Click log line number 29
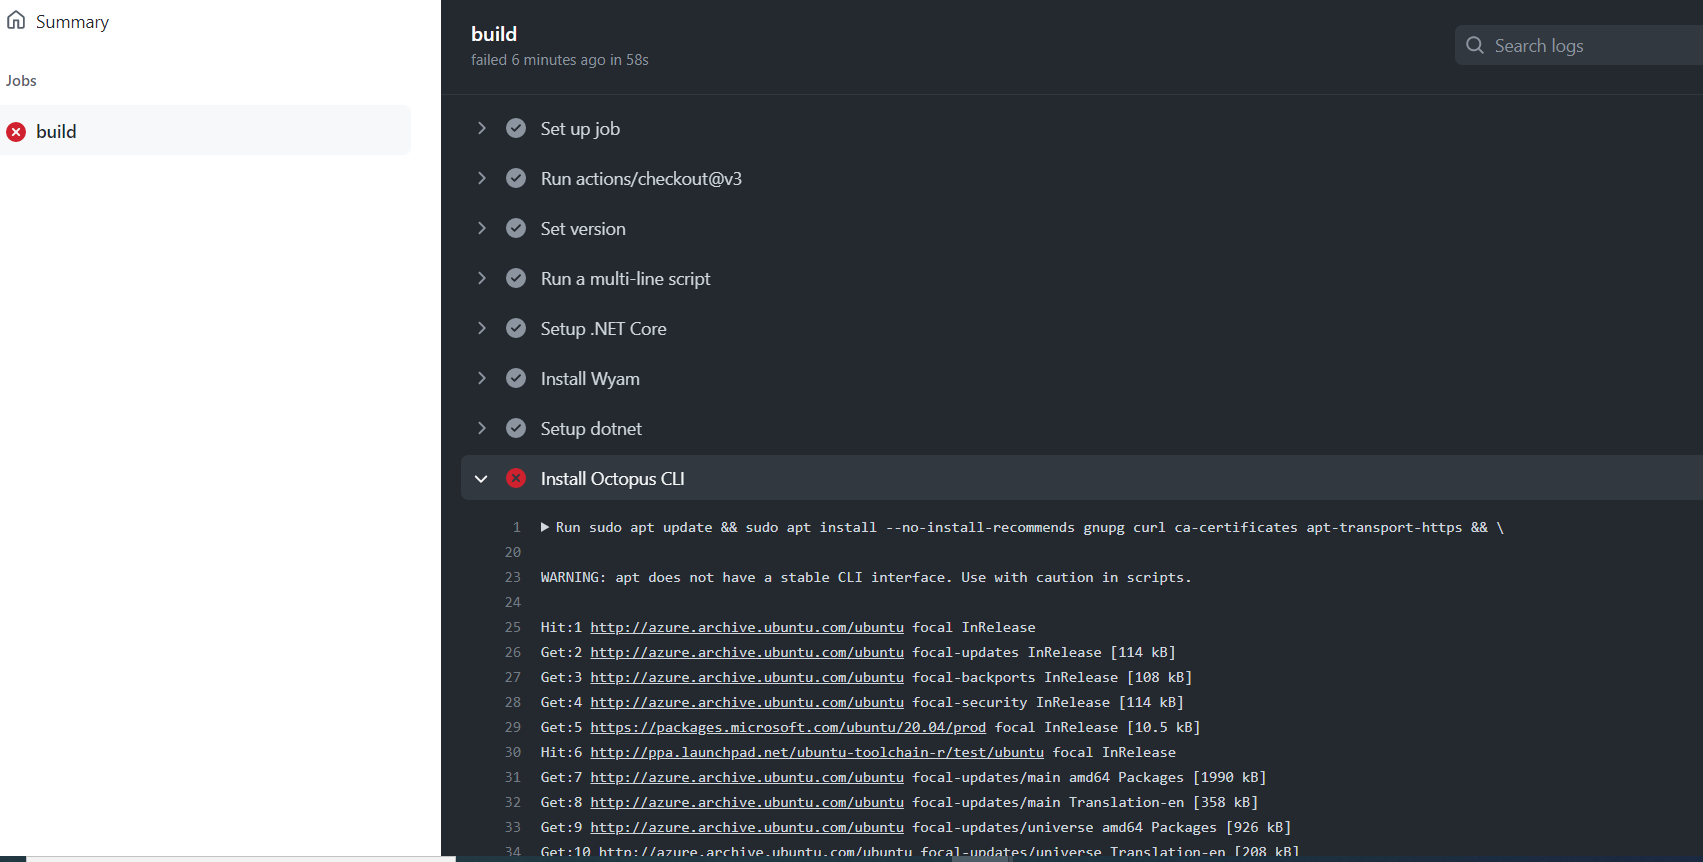Viewport: 1703px width, 862px height. pyautogui.click(x=513, y=727)
